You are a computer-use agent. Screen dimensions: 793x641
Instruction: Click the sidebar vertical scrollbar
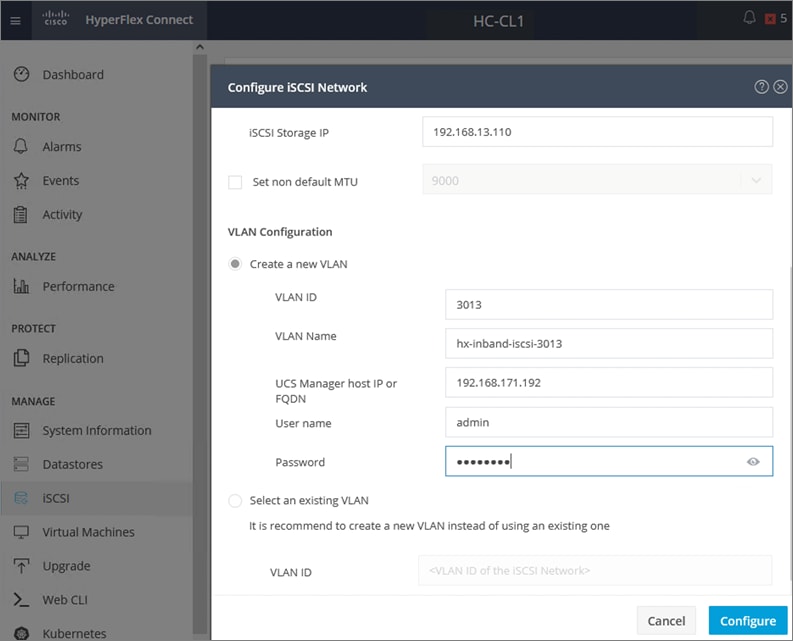tap(200, 344)
